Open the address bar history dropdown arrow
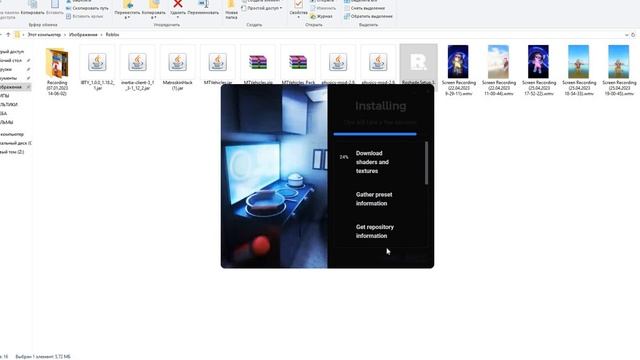 coord(627,35)
